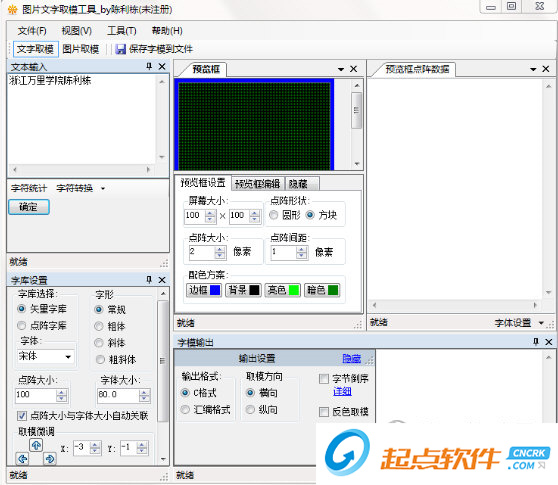Click the up arrow fine-tune button
Viewport: 558px width, 485px height.
[36, 445]
